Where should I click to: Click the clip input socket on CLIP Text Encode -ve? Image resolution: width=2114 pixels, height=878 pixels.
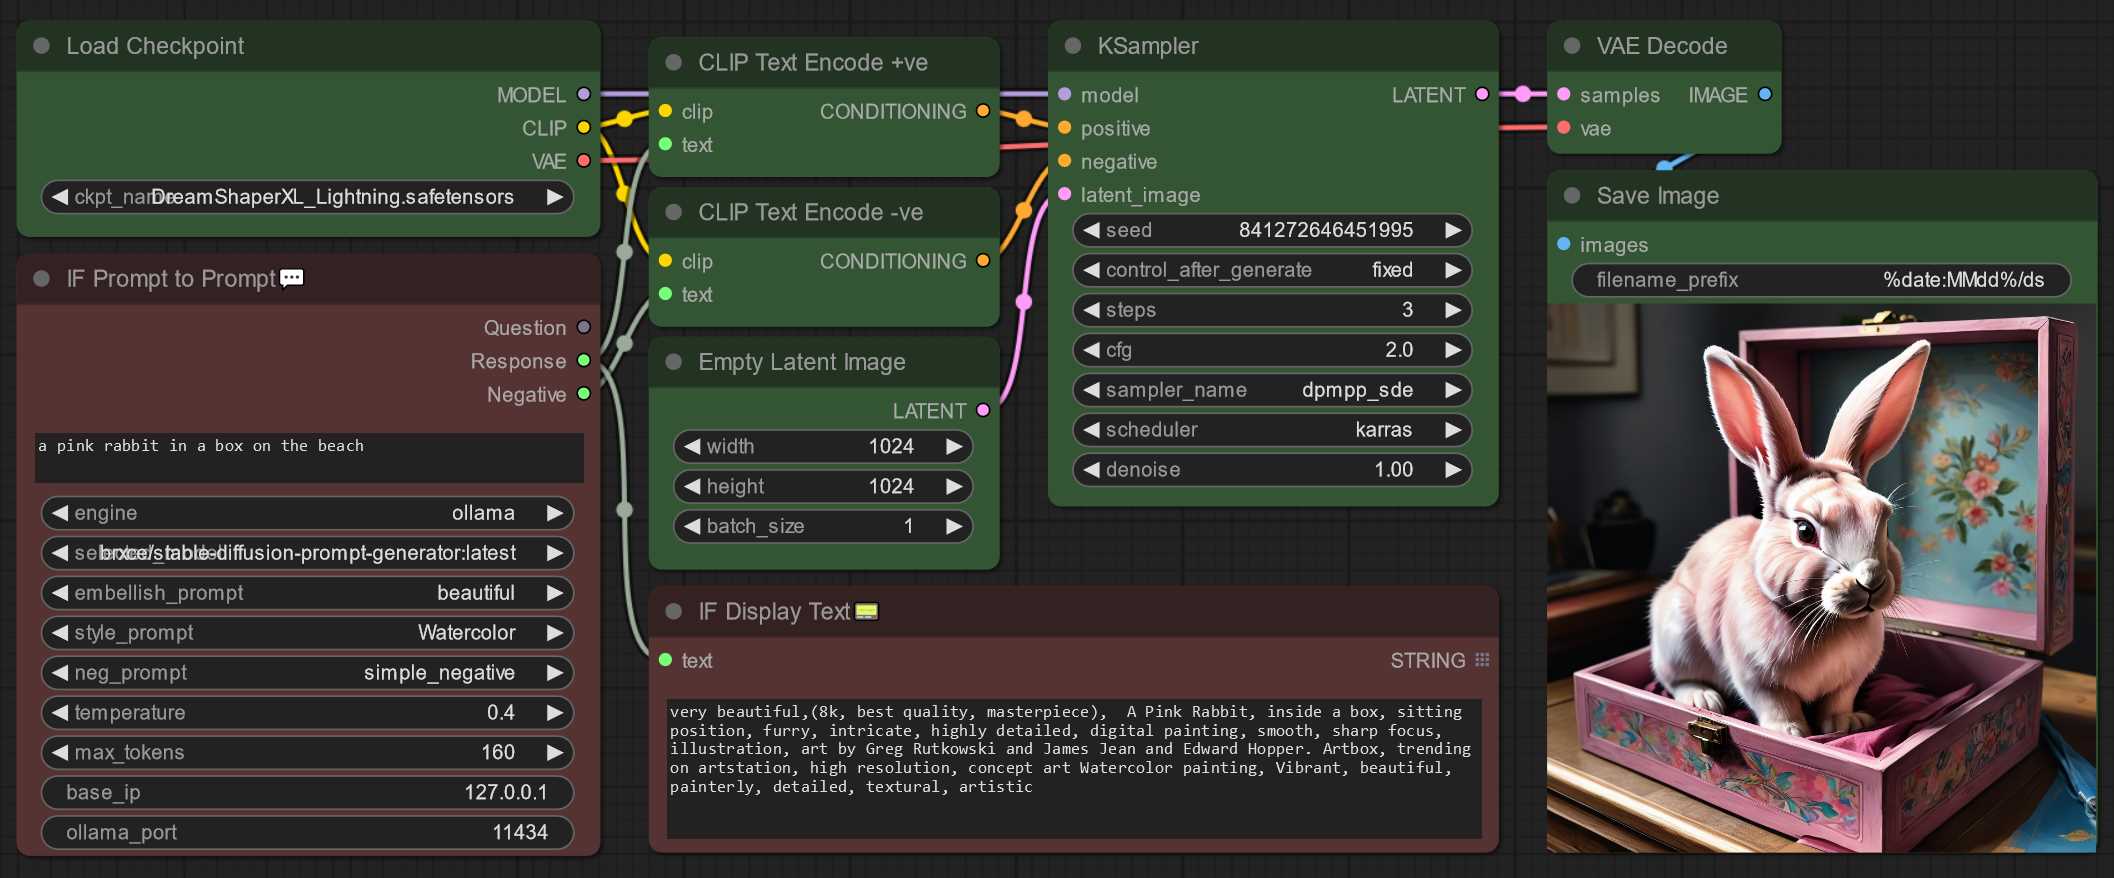665,261
